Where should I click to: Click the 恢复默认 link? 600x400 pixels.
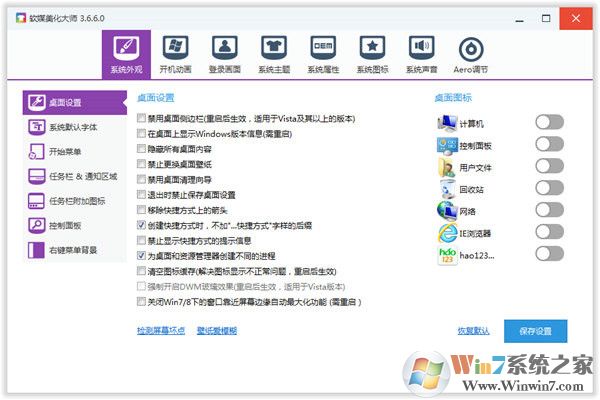[473, 331]
